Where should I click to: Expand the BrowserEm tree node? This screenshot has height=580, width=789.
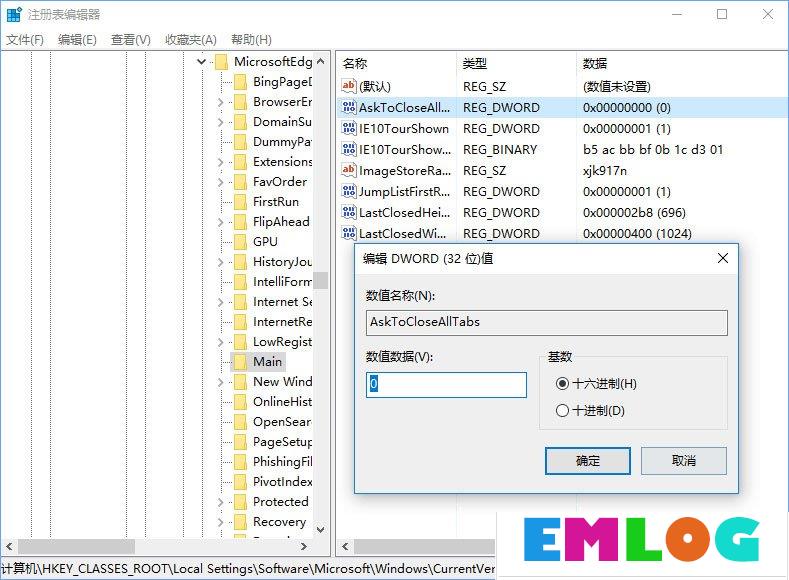coord(220,102)
